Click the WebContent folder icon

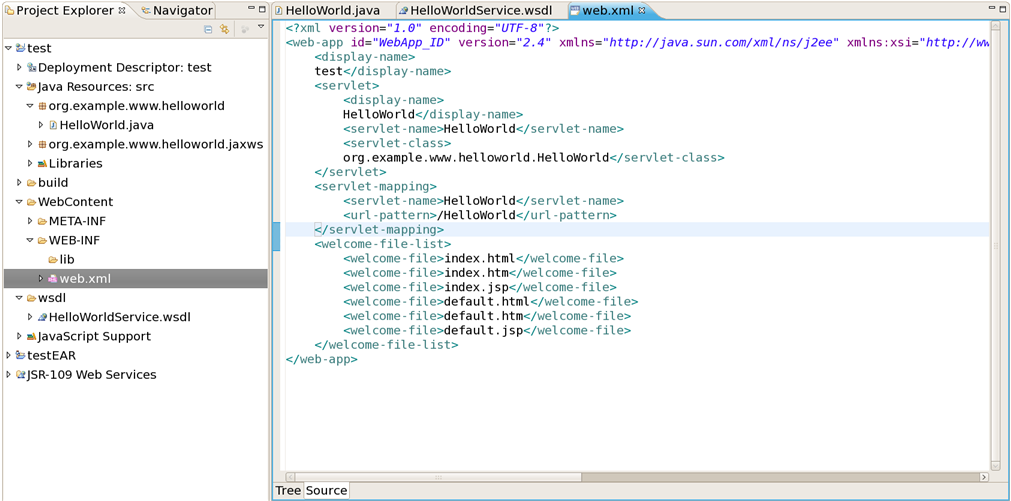click(x=32, y=202)
